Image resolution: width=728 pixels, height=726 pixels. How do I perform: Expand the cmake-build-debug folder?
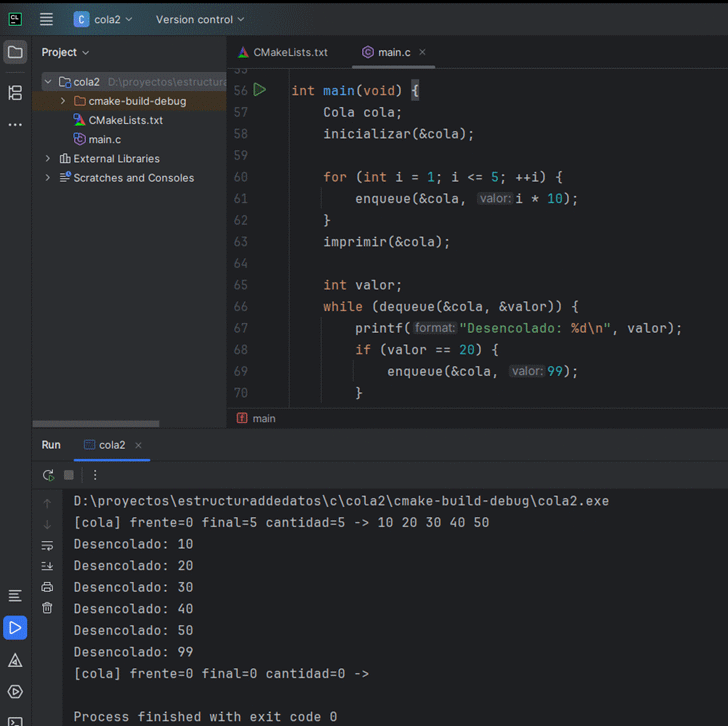[x=63, y=101]
